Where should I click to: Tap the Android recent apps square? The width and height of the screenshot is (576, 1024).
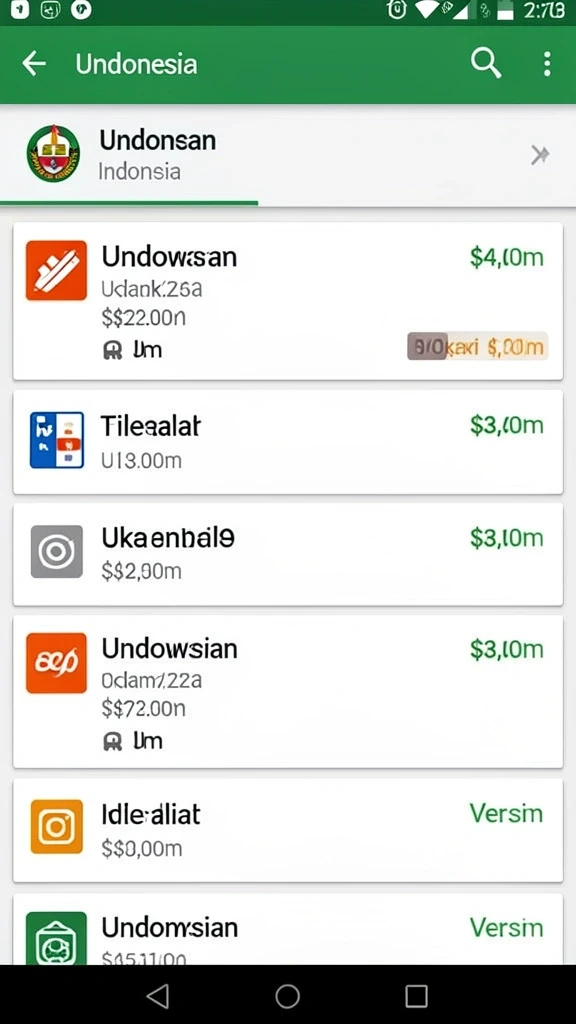416,997
